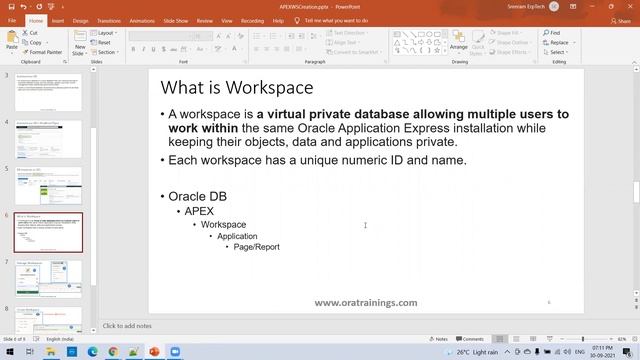Select the triangle shape in shapes gallery

(x=397, y=42)
